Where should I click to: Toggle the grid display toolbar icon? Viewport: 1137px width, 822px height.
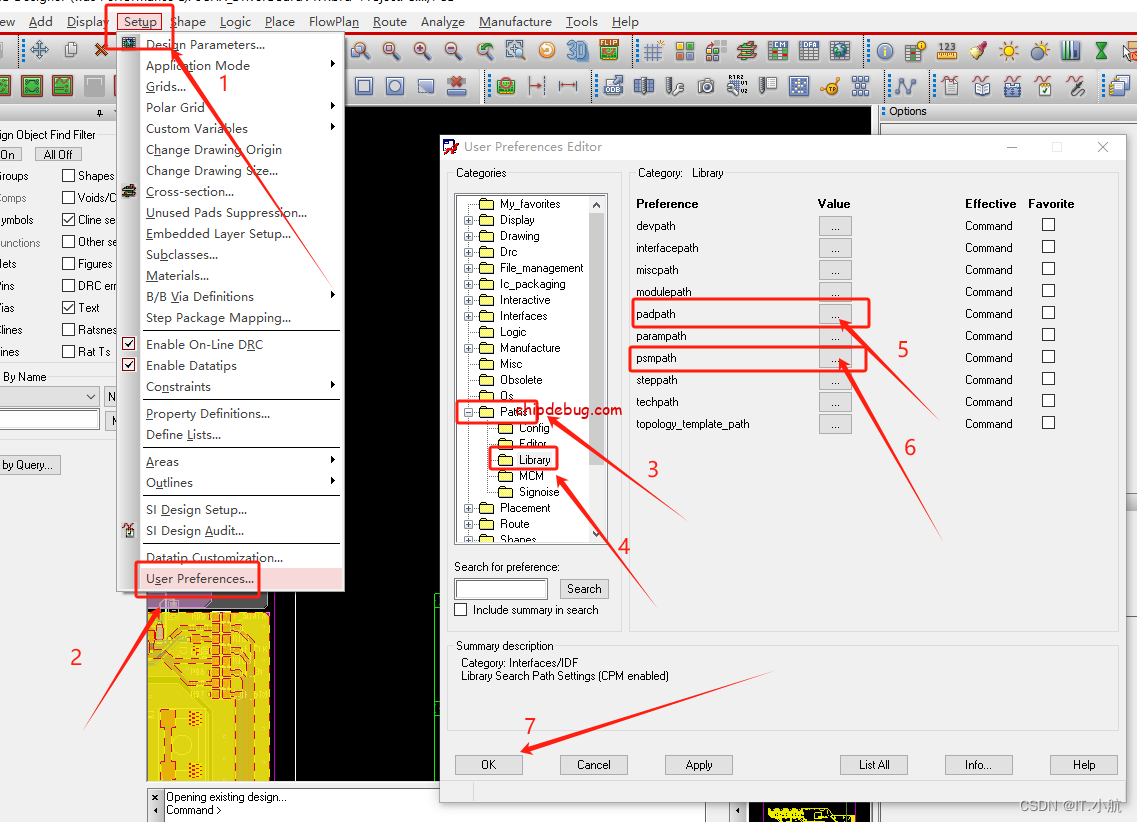click(653, 50)
